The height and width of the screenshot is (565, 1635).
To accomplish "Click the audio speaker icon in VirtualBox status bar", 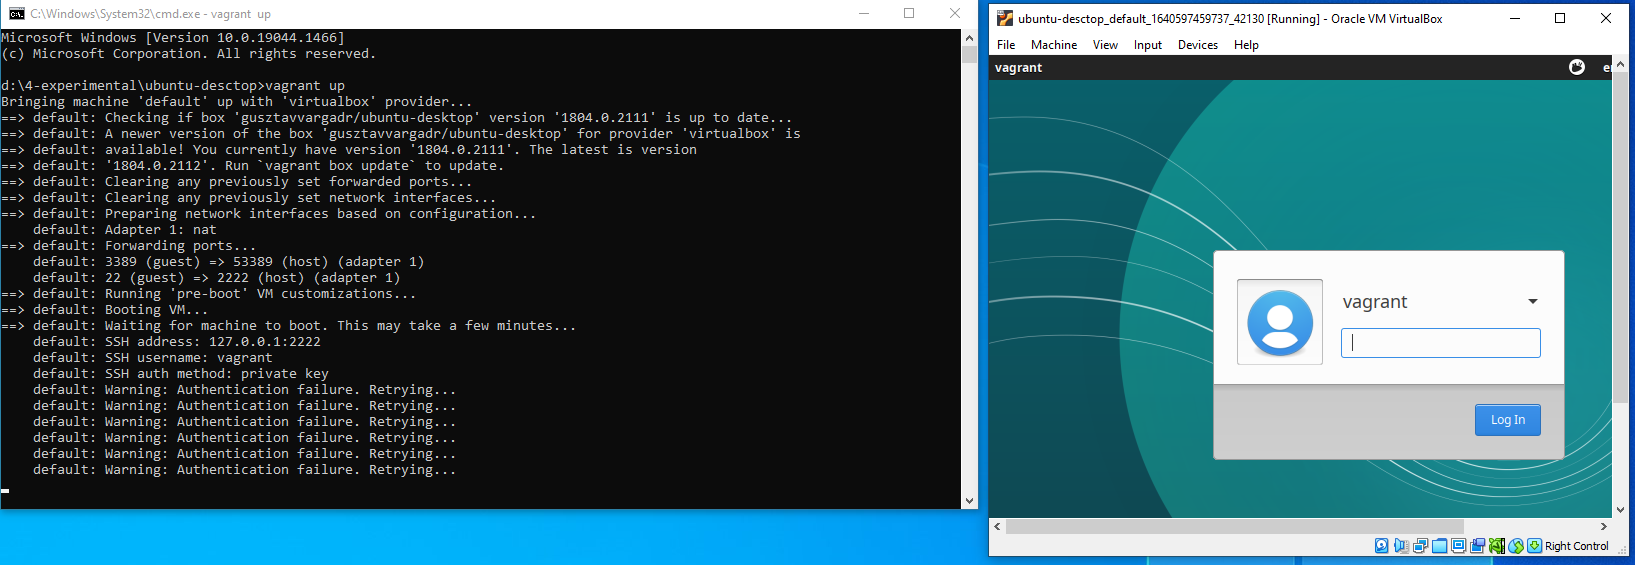I will [x=1401, y=546].
